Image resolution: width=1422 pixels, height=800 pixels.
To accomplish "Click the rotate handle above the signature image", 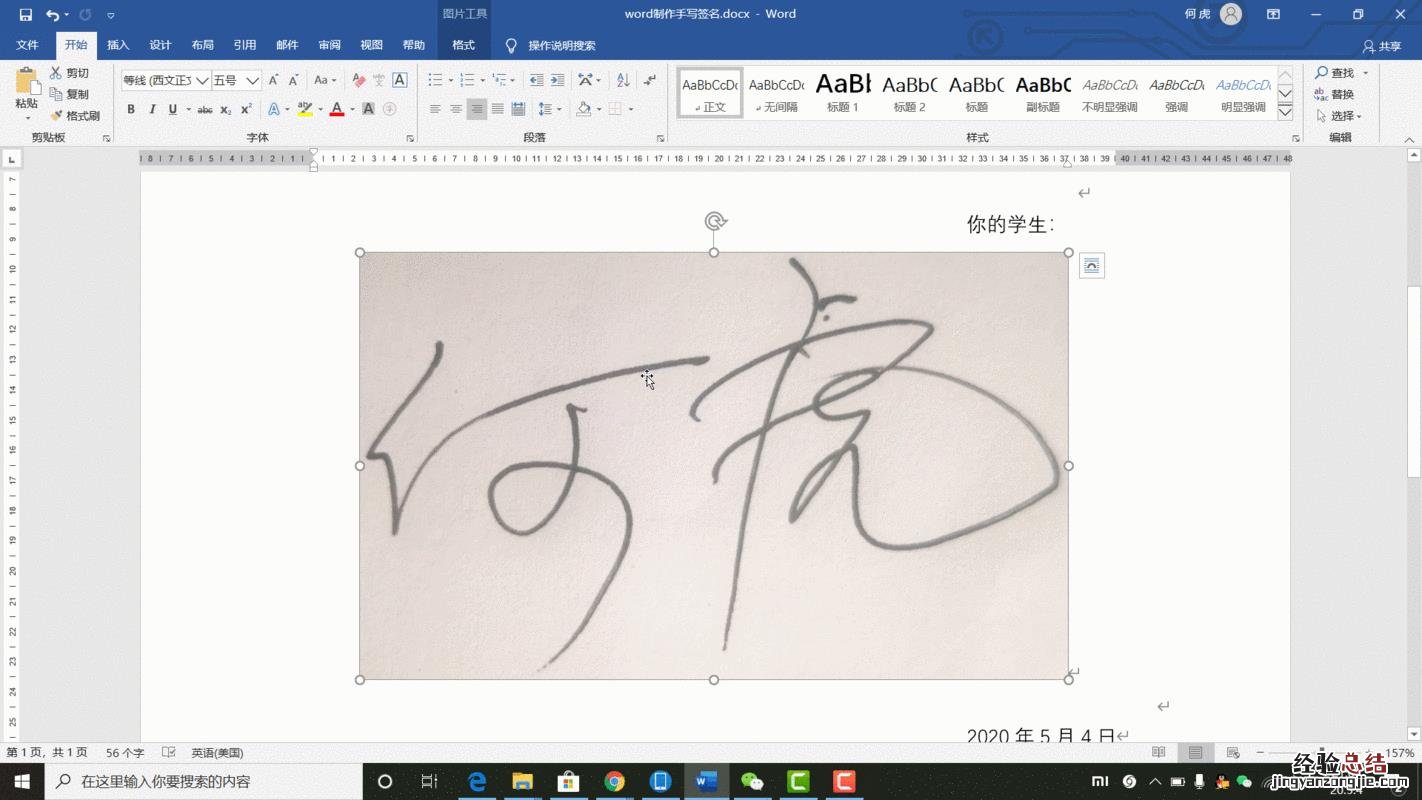I will [714, 221].
